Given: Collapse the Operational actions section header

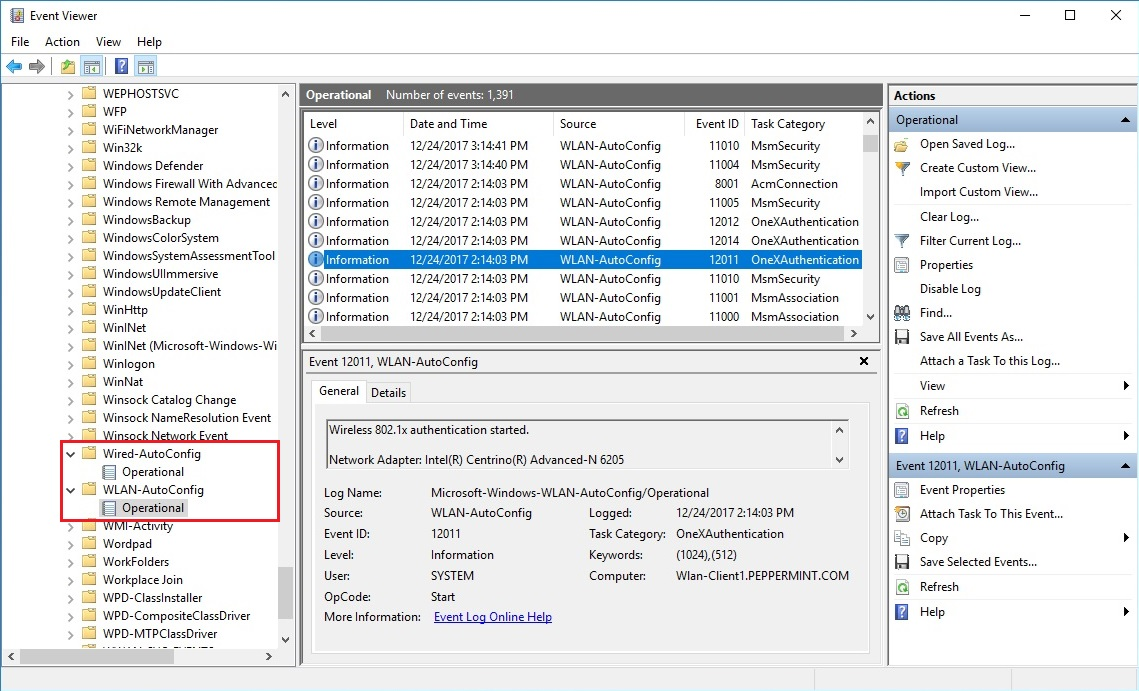Looking at the screenshot, I should (1125, 120).
